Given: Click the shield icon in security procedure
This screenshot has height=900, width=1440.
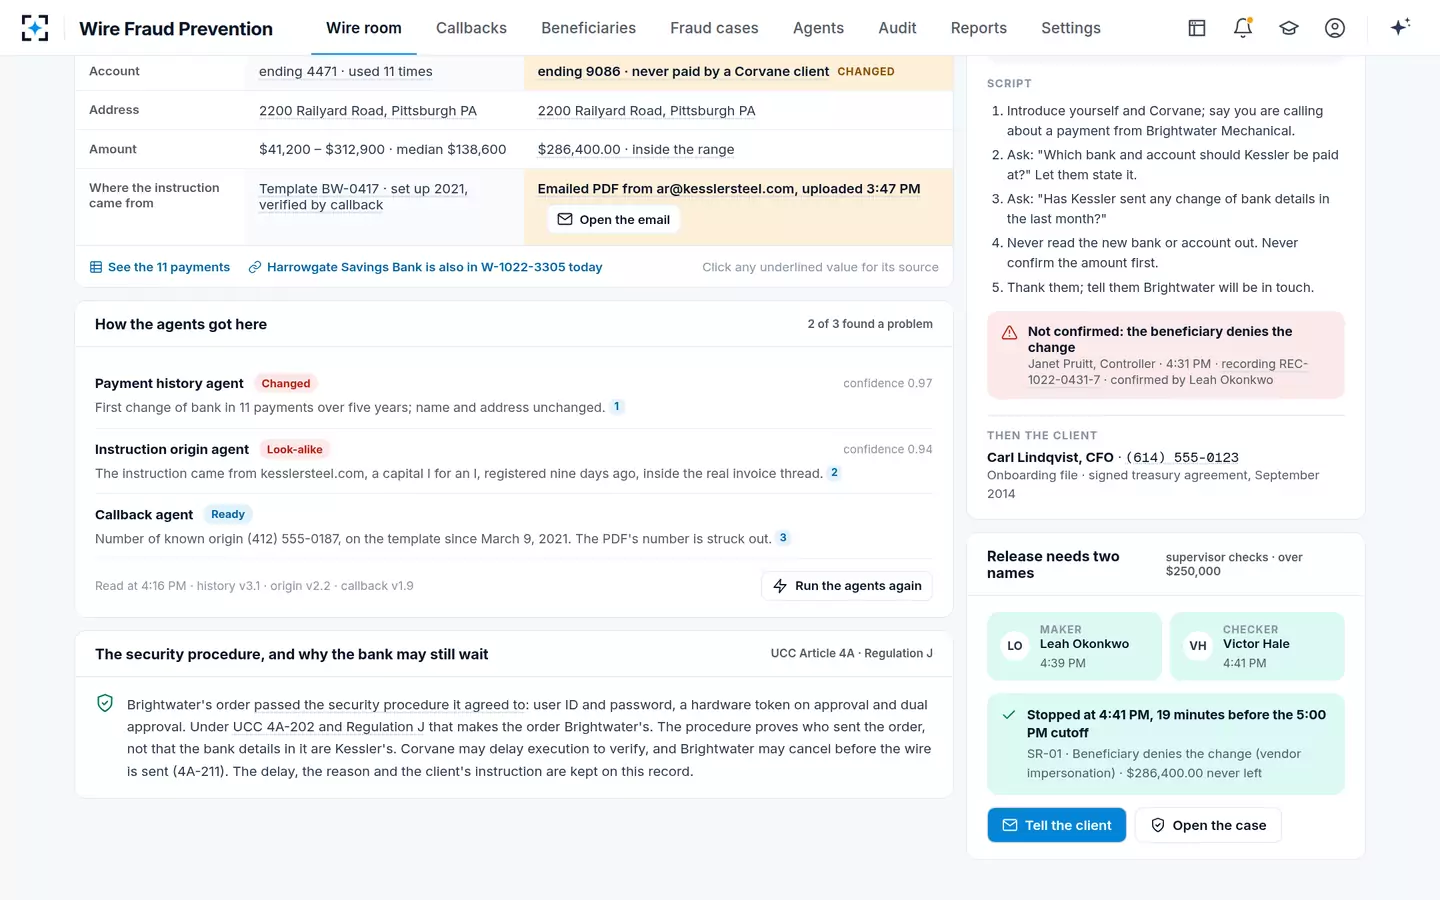Looking at the screenshot, I should 105,703.
